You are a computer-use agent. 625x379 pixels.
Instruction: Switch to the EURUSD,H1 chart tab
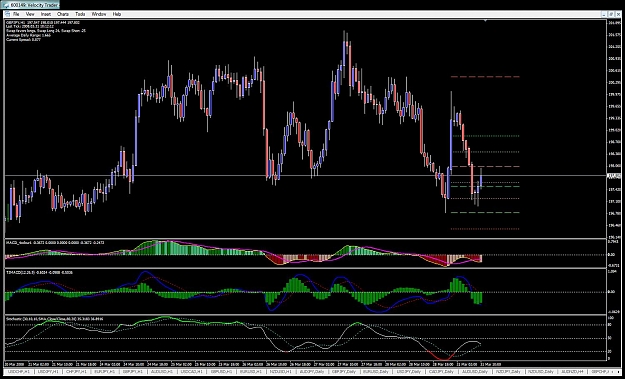[251, 371]
